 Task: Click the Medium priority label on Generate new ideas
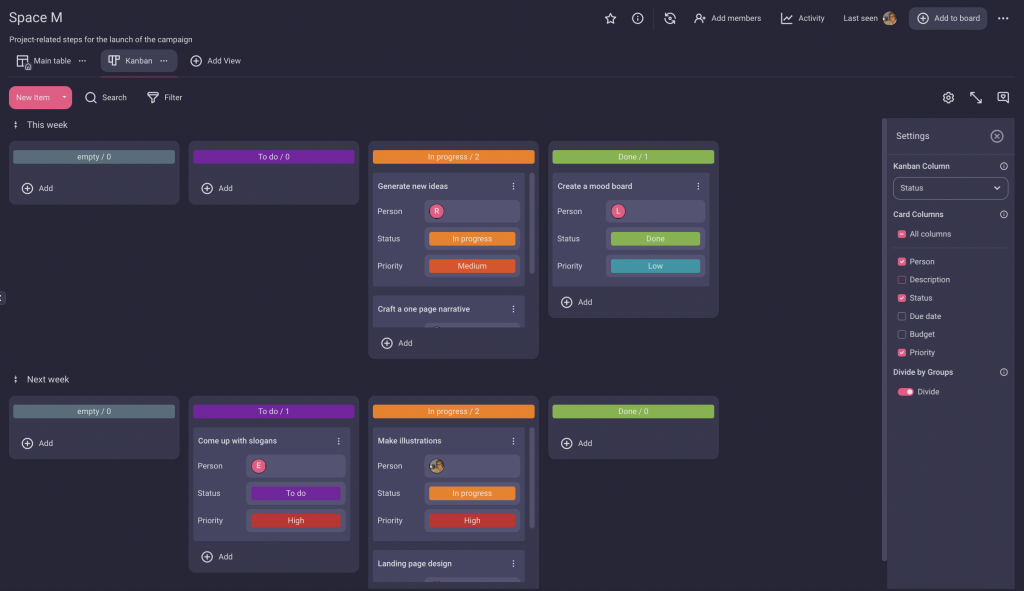pyautogui.click(x=472, y=266)
